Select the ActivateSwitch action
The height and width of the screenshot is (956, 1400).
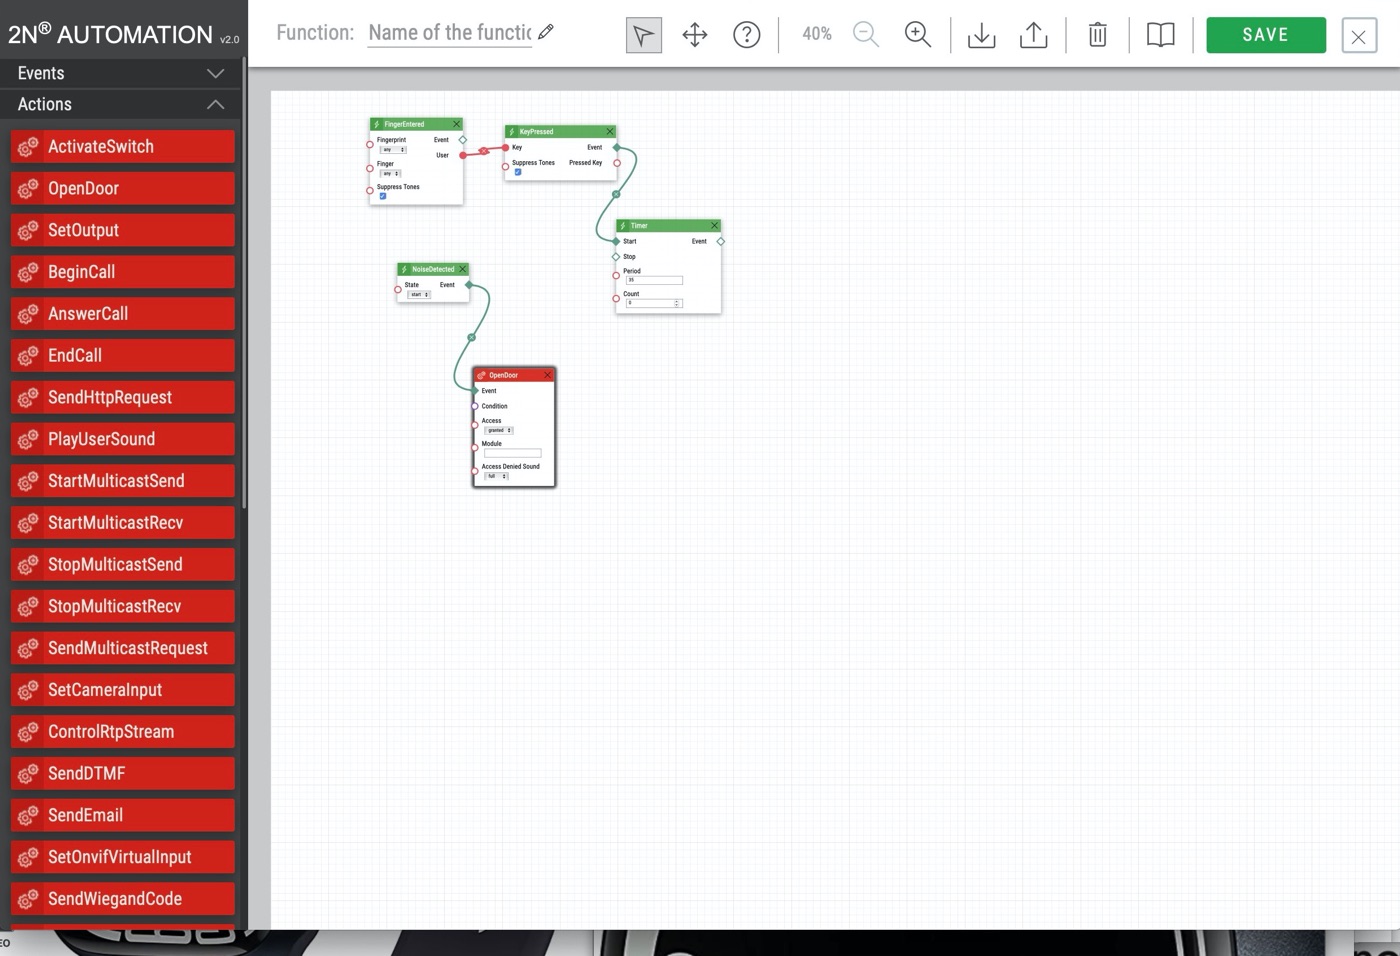tap(123, 147)
